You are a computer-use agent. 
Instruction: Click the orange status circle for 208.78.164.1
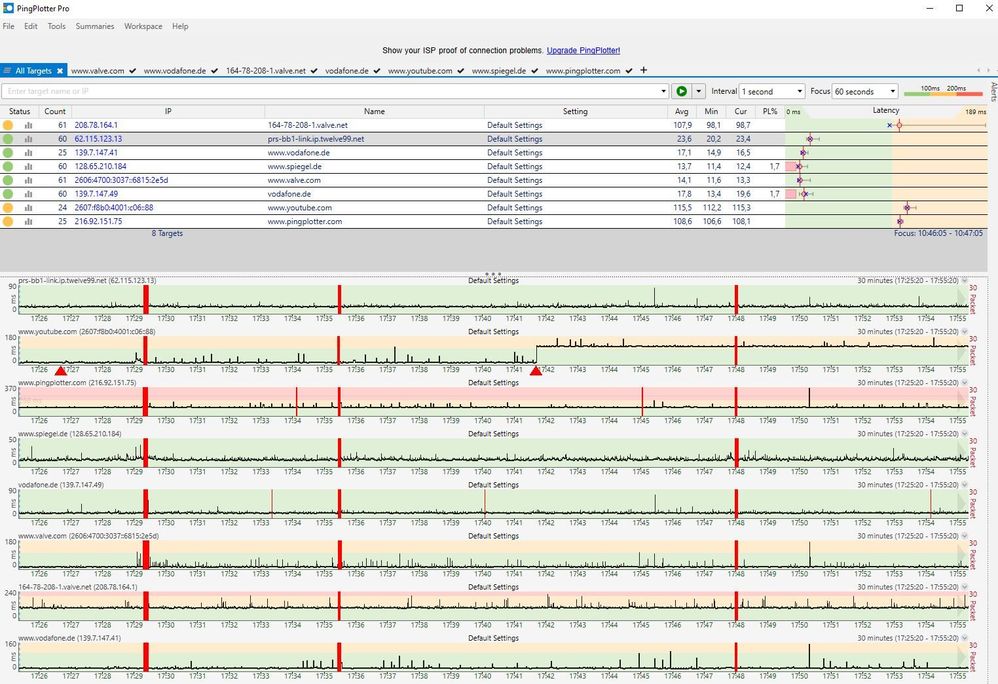point(9,125)
